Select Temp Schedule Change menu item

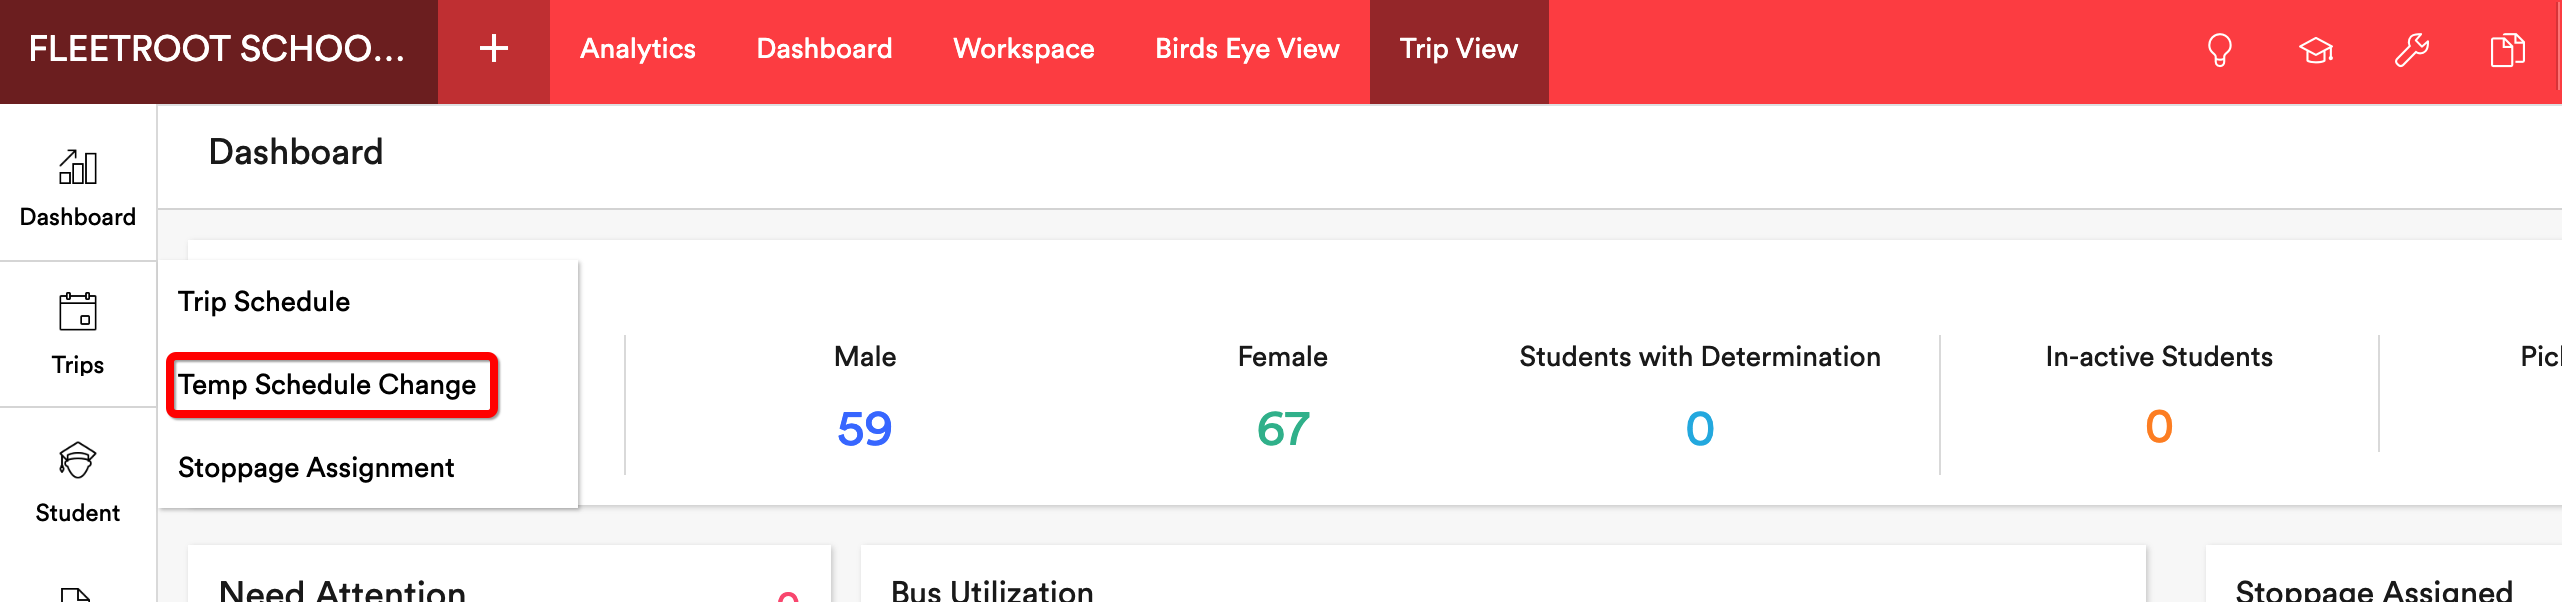(x=327, y=385)
